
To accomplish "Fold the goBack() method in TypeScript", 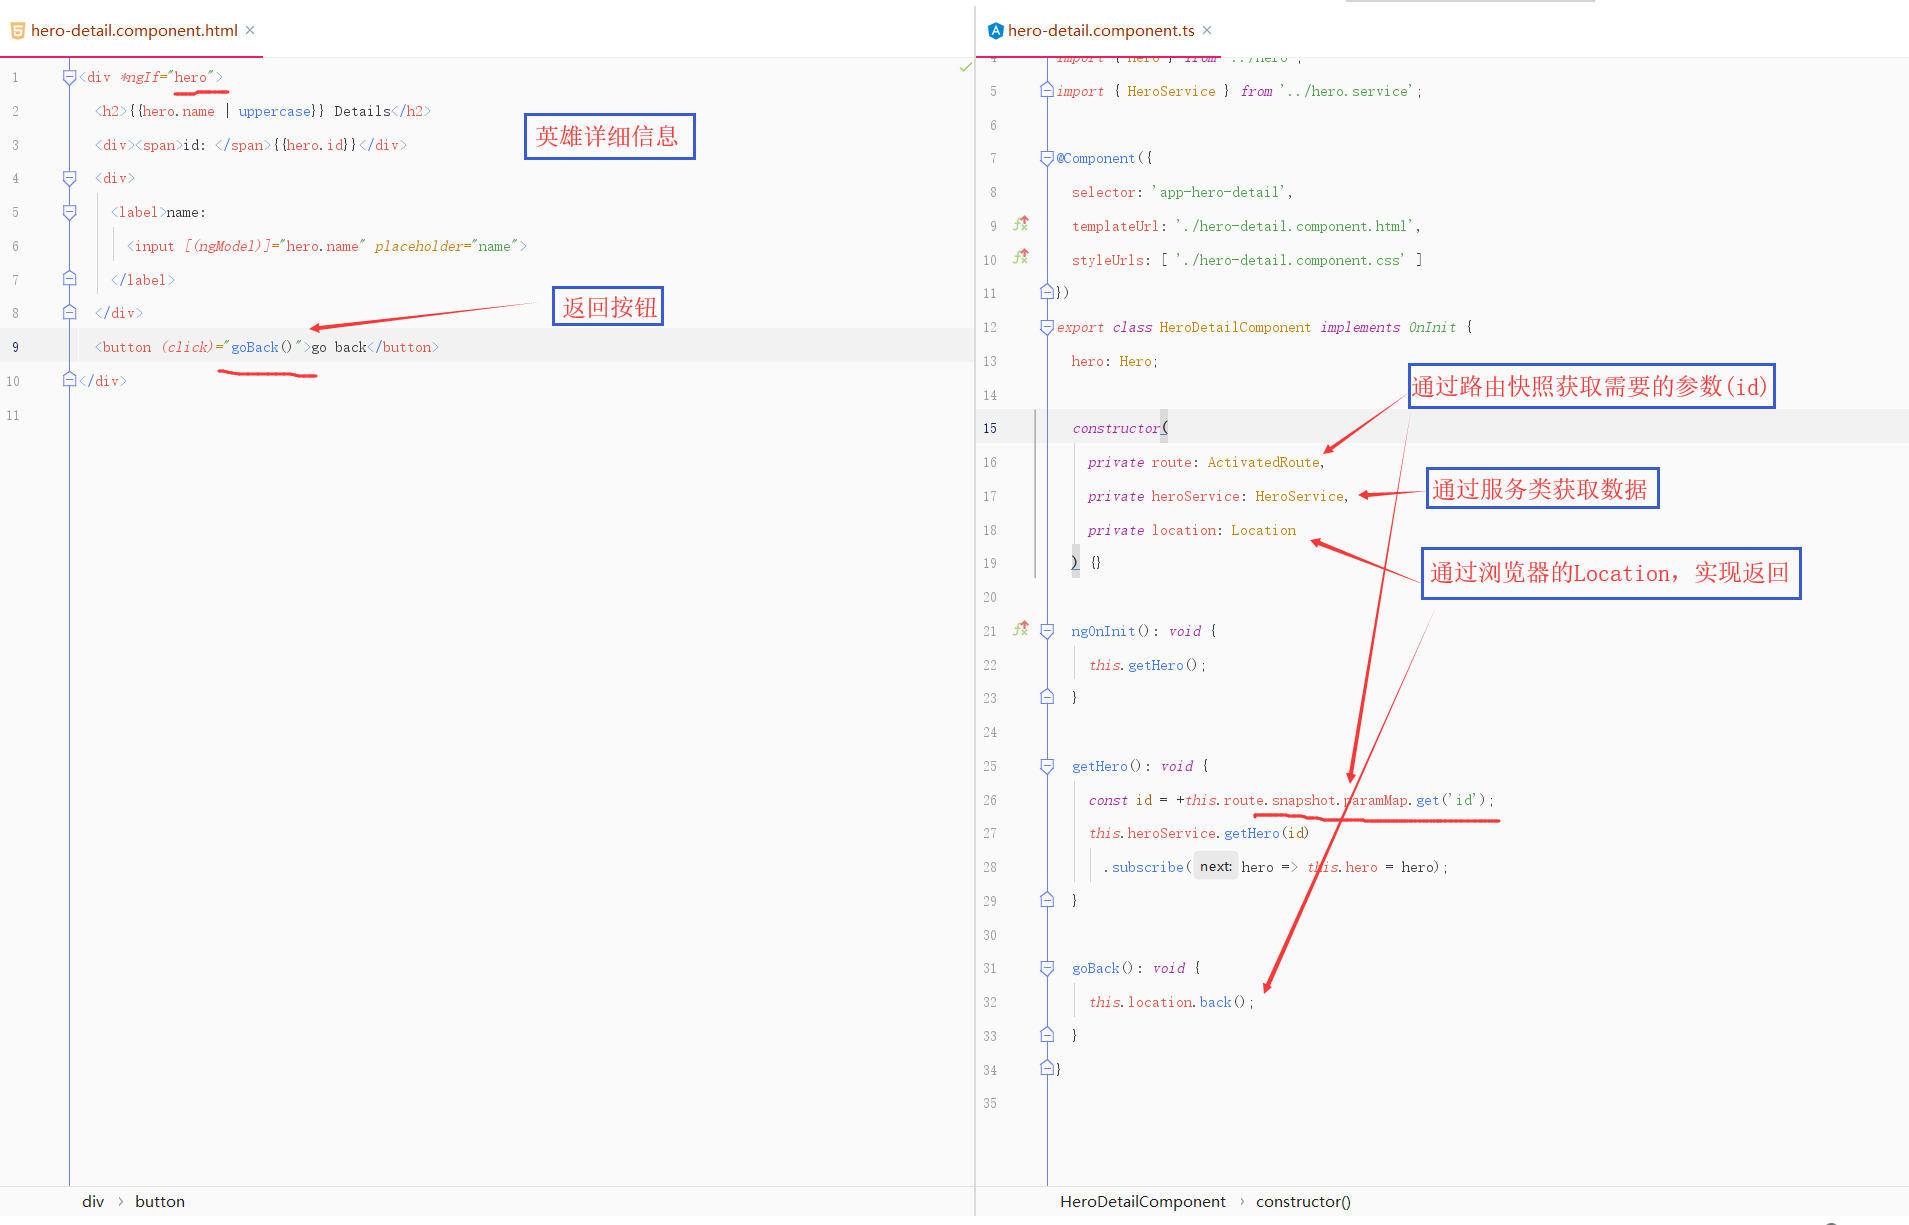I will tap(1047, 968).
